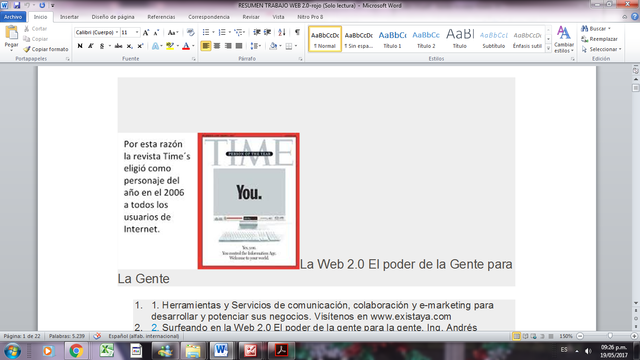Toggle show paragraph marks (¶)
This screenshot has width=640, height=360.
pos(297,32)
